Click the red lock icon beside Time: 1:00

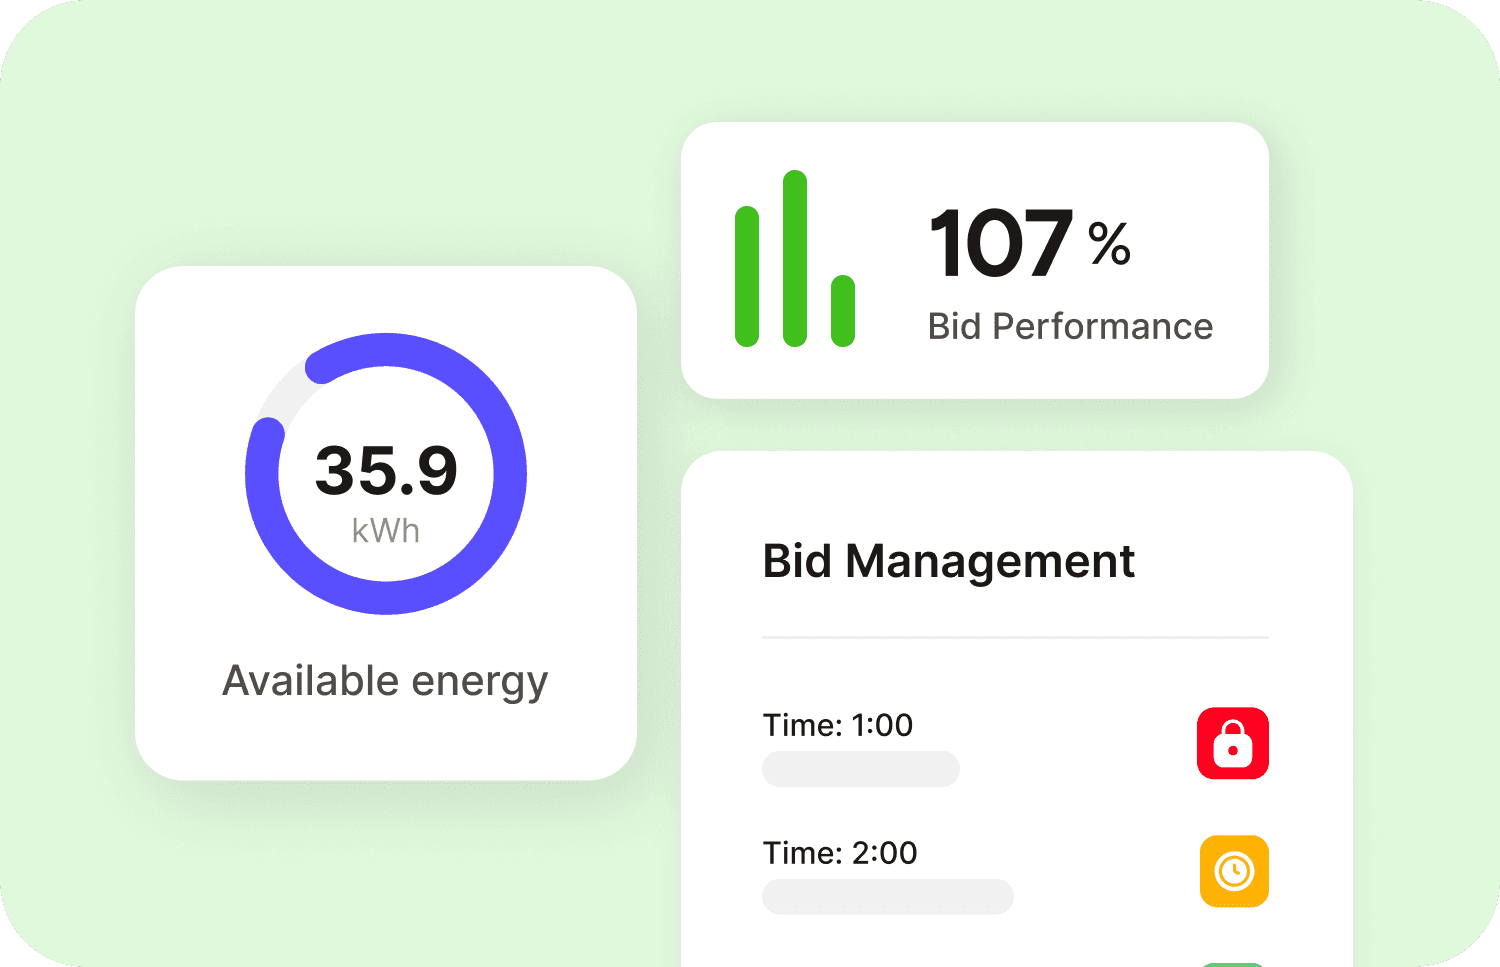coord(1233,743)
